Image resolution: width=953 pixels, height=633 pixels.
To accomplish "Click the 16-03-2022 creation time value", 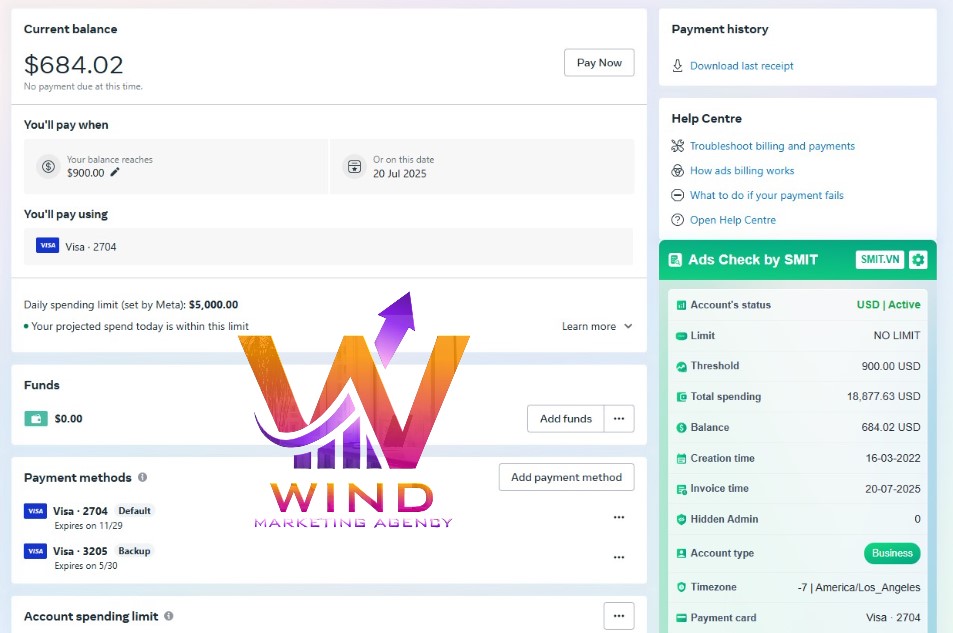I will point(893,458).
